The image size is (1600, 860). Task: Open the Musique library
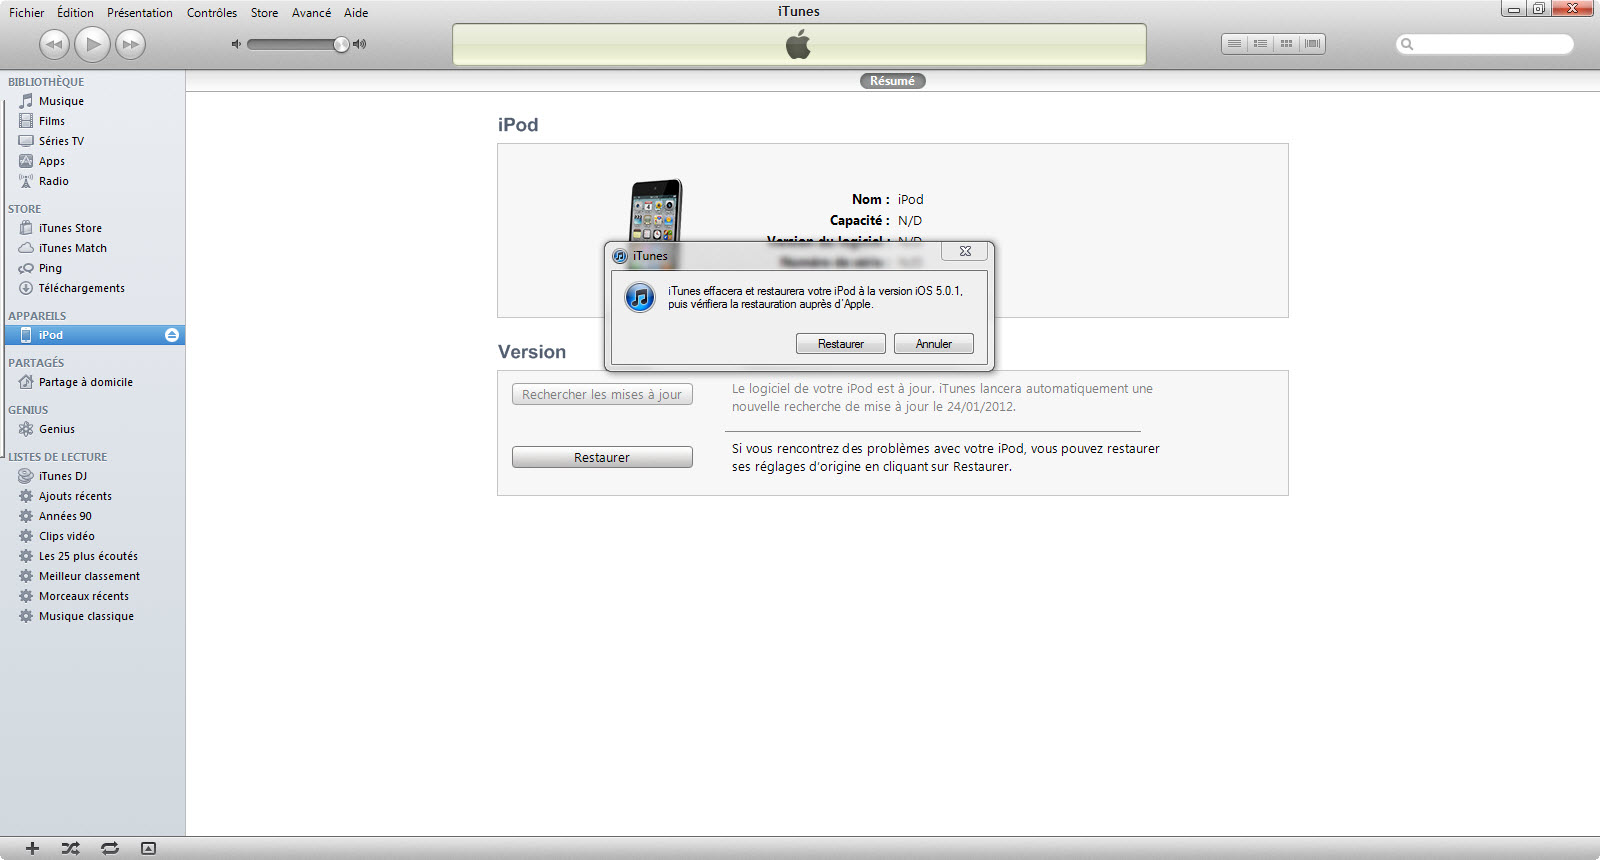pos(61,101)
